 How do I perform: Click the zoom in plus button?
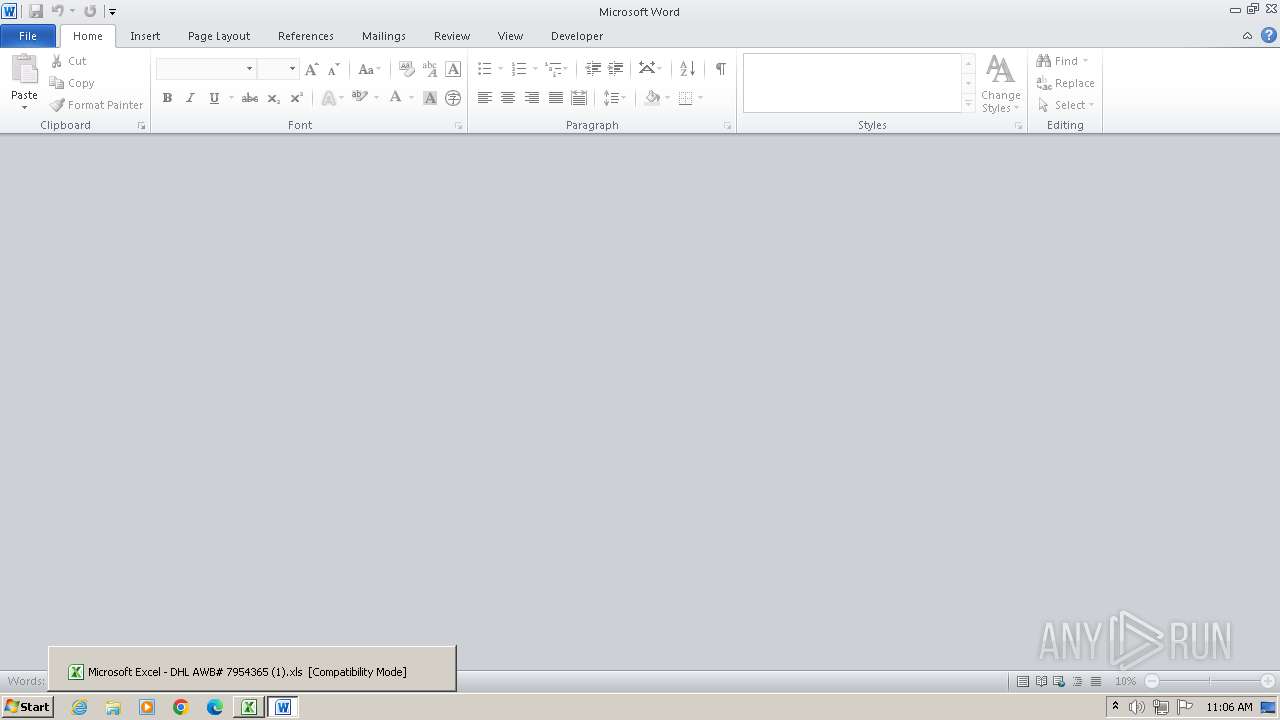(1268, 681)
